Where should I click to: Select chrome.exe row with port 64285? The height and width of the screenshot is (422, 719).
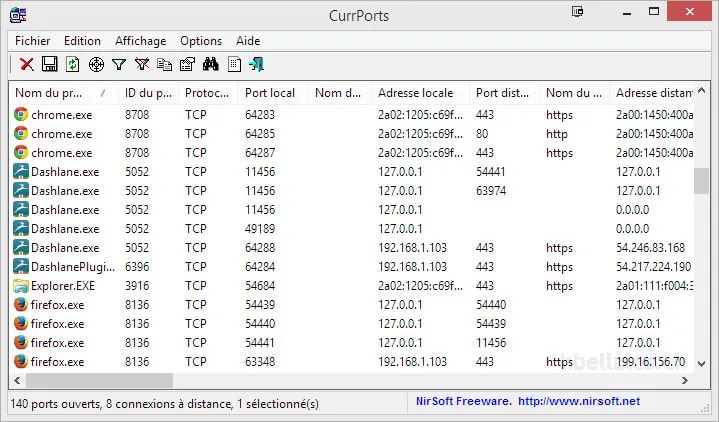coord(351,133)
